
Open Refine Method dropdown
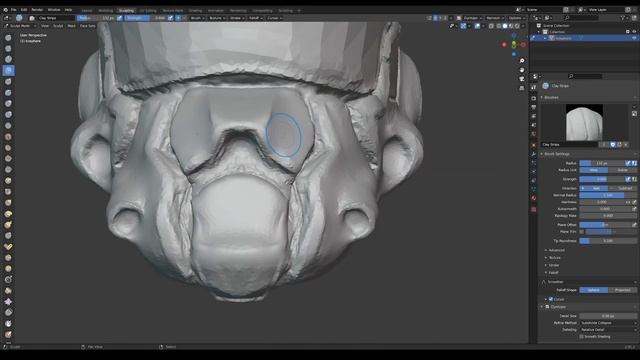pyautogui.click(x=608, y=323)
